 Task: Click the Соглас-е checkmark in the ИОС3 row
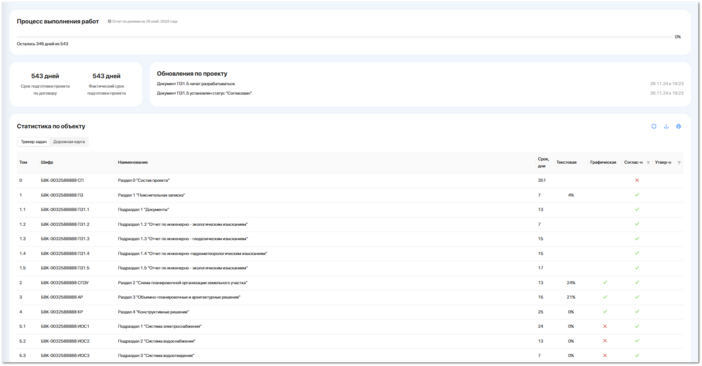[637, 355]
